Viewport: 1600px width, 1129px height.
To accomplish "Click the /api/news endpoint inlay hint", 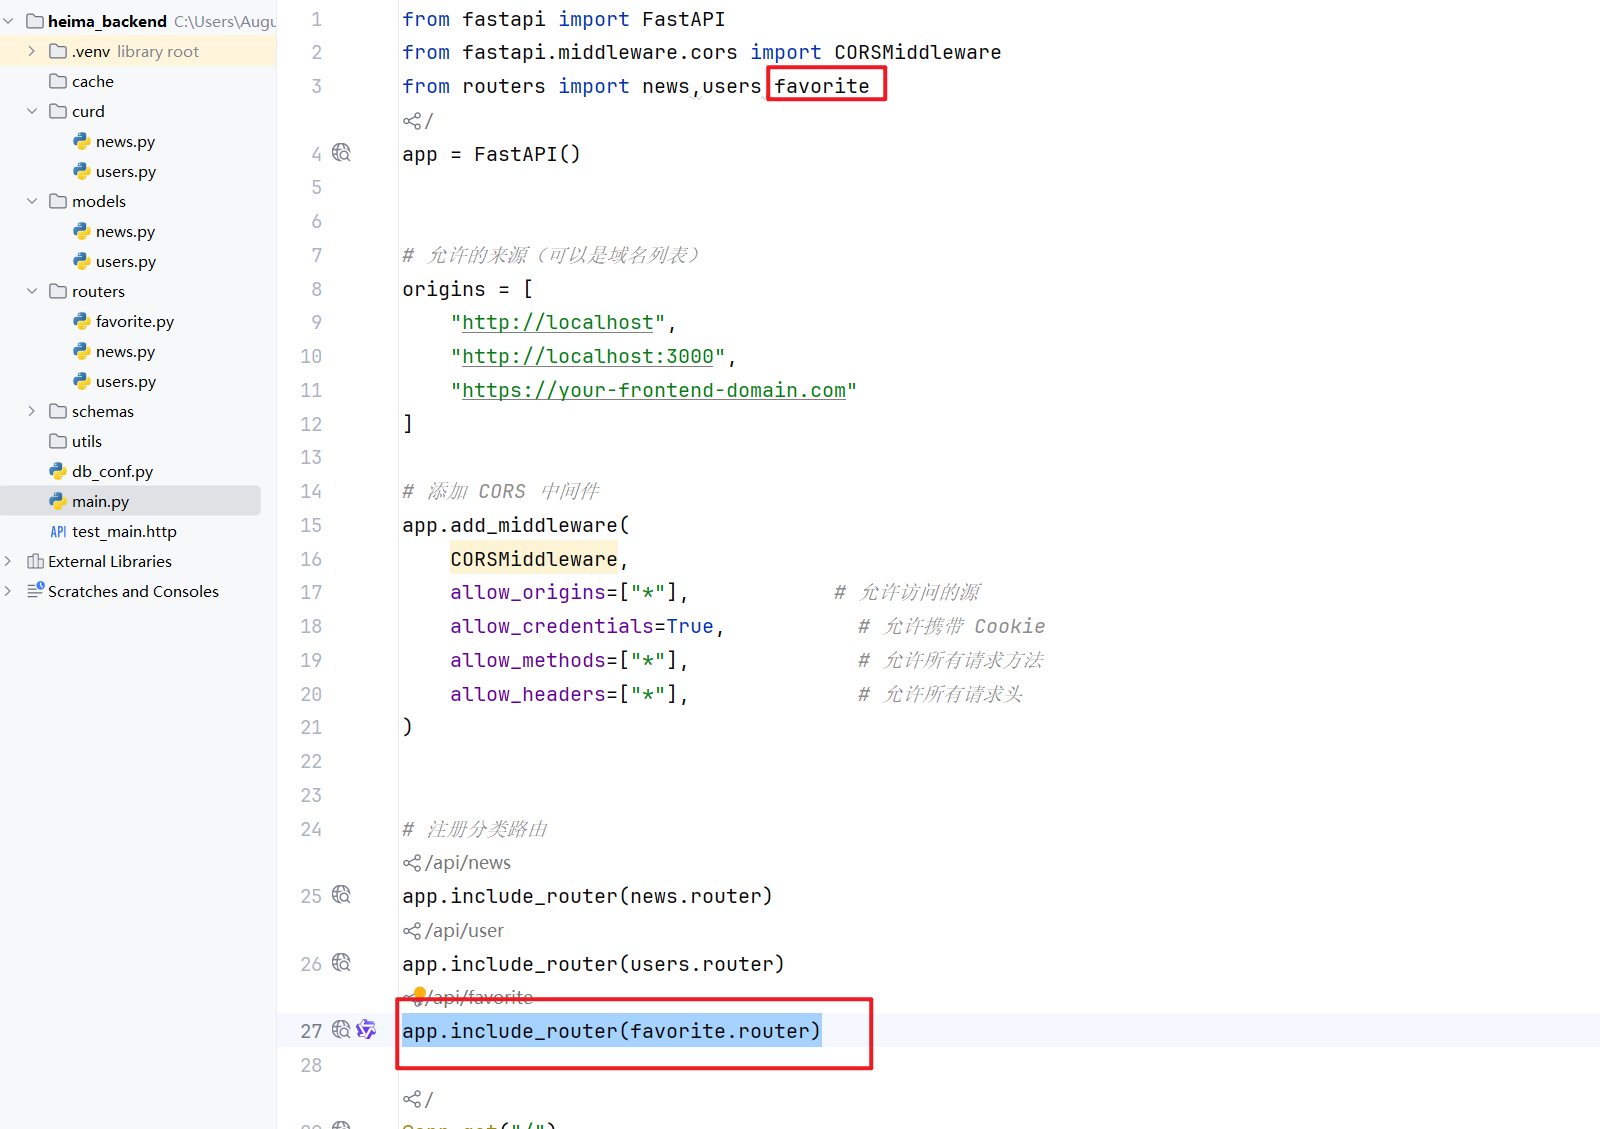I will pyautogui.click(x=467, y=863).
